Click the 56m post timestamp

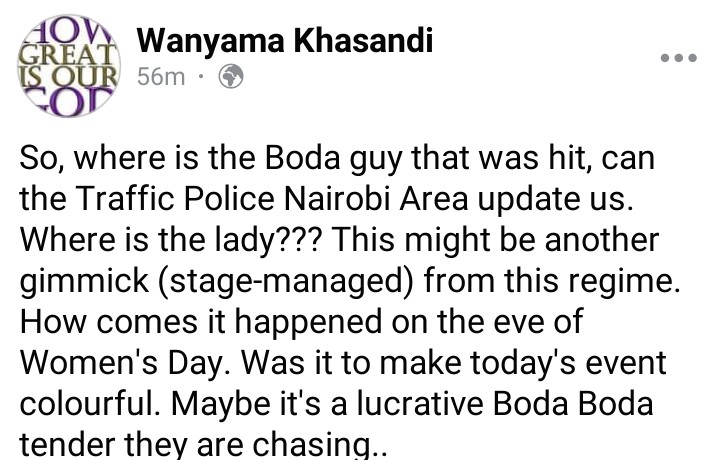pos(161,77)
